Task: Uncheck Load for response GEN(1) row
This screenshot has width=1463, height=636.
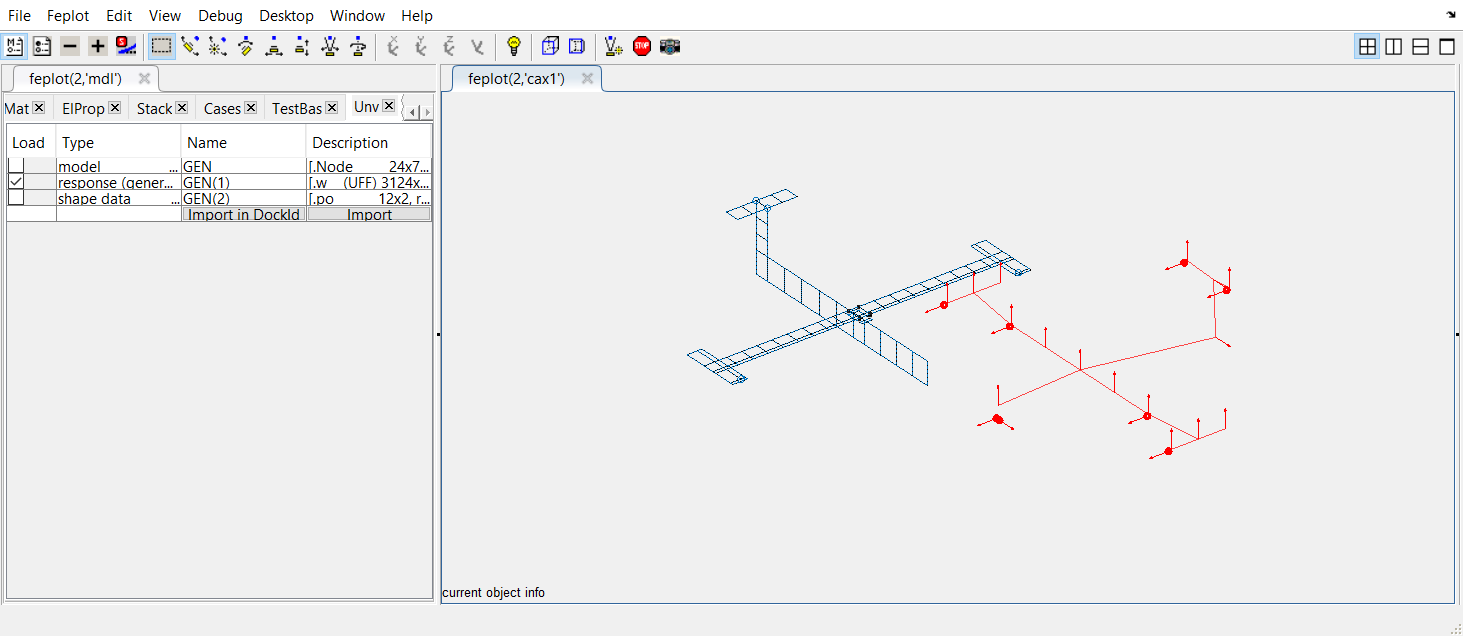Action: (x=16, y=182)
